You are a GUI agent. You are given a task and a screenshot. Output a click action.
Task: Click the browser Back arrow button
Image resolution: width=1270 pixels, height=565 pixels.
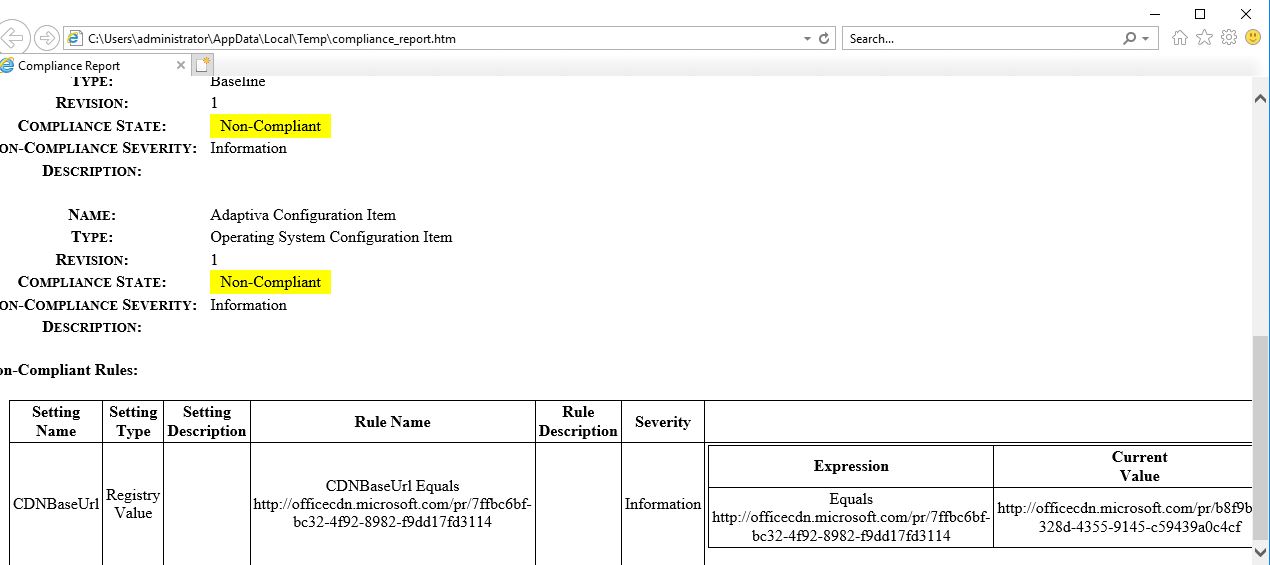point(12,38)
